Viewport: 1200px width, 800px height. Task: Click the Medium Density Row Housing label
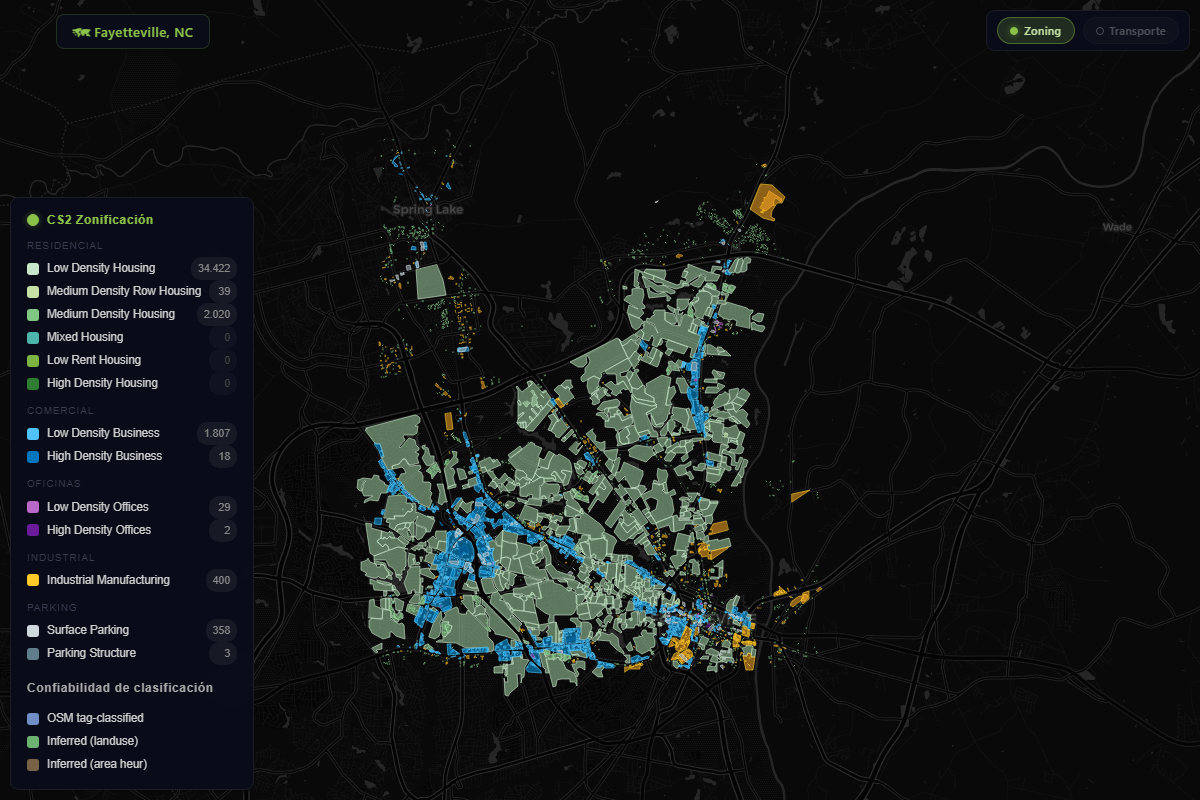tap(124, 291)
